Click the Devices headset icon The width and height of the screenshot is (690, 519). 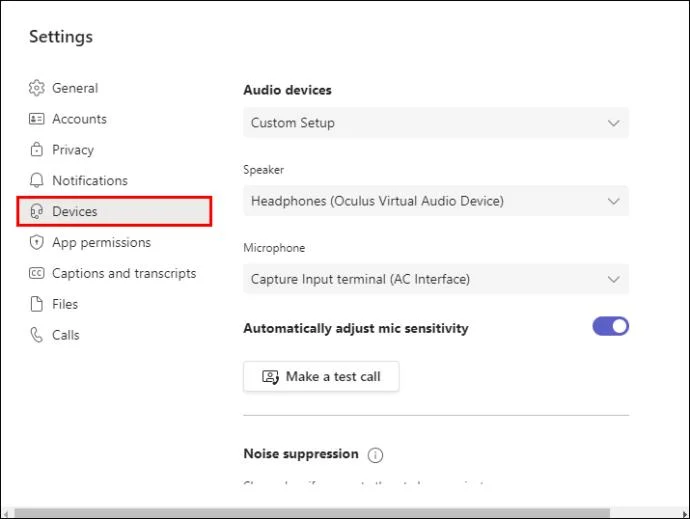pyautogui.click(x=37, y=212)
